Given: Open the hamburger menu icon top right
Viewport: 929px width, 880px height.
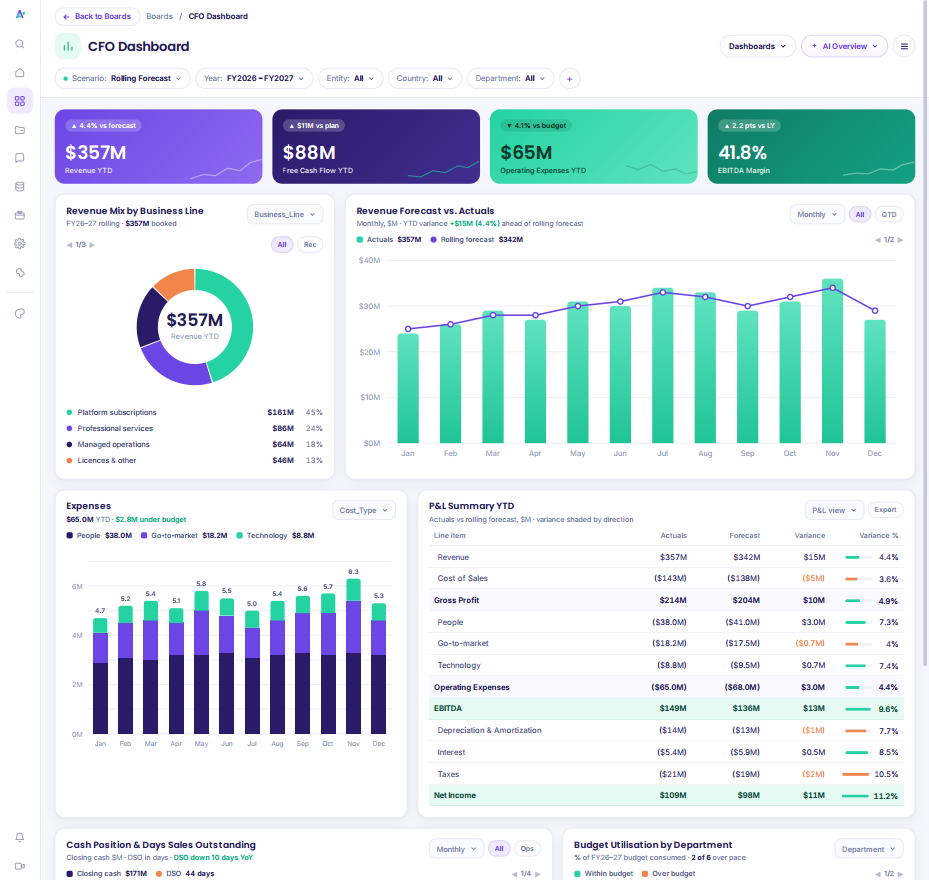Looking at the screenshot, I should 904,46.
